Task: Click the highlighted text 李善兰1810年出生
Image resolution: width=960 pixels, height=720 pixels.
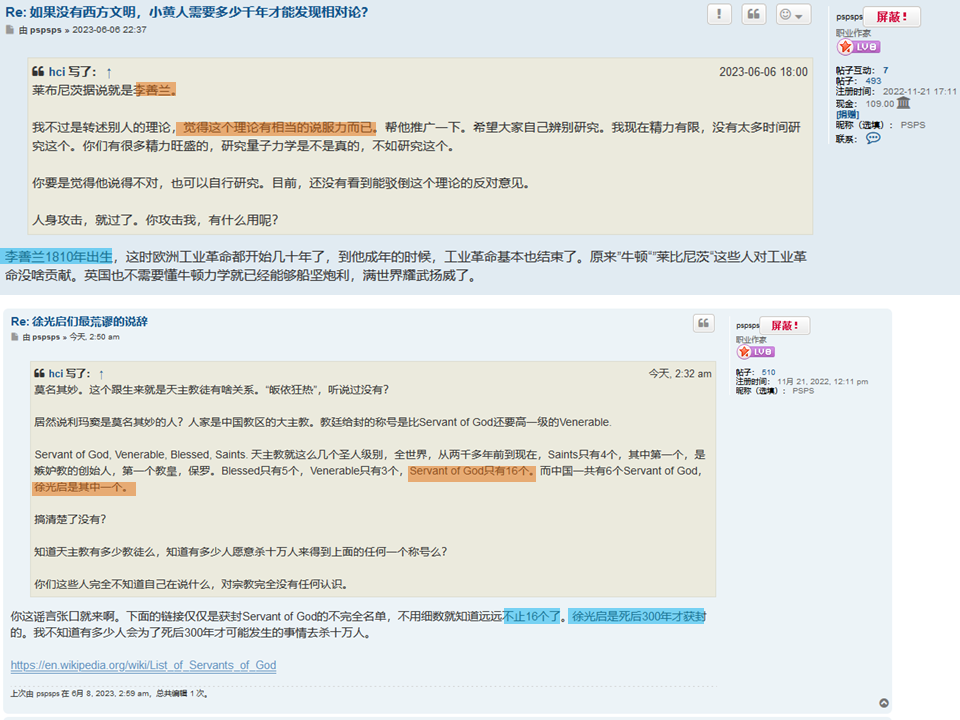Action: 58,257
